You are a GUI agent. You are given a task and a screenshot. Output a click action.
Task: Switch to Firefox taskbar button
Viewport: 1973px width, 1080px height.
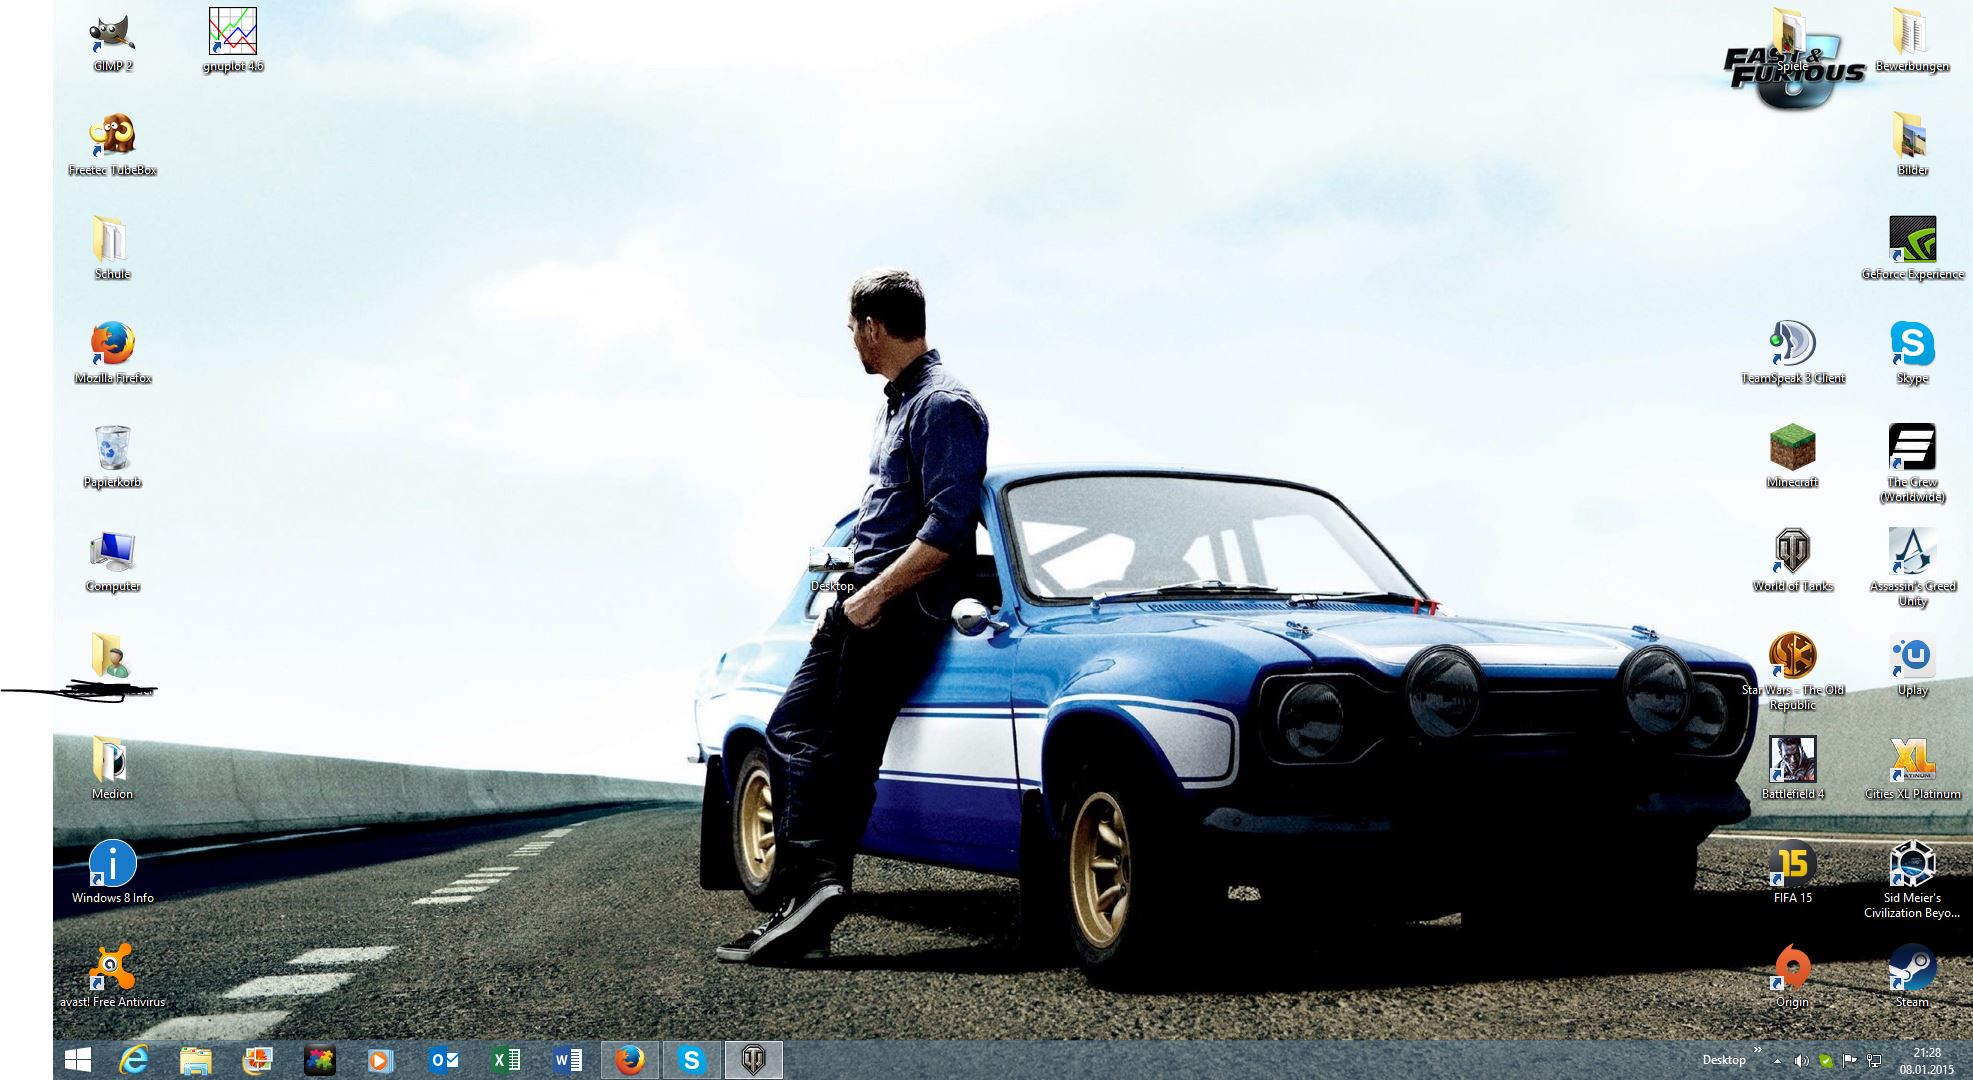click(629, 1060)
